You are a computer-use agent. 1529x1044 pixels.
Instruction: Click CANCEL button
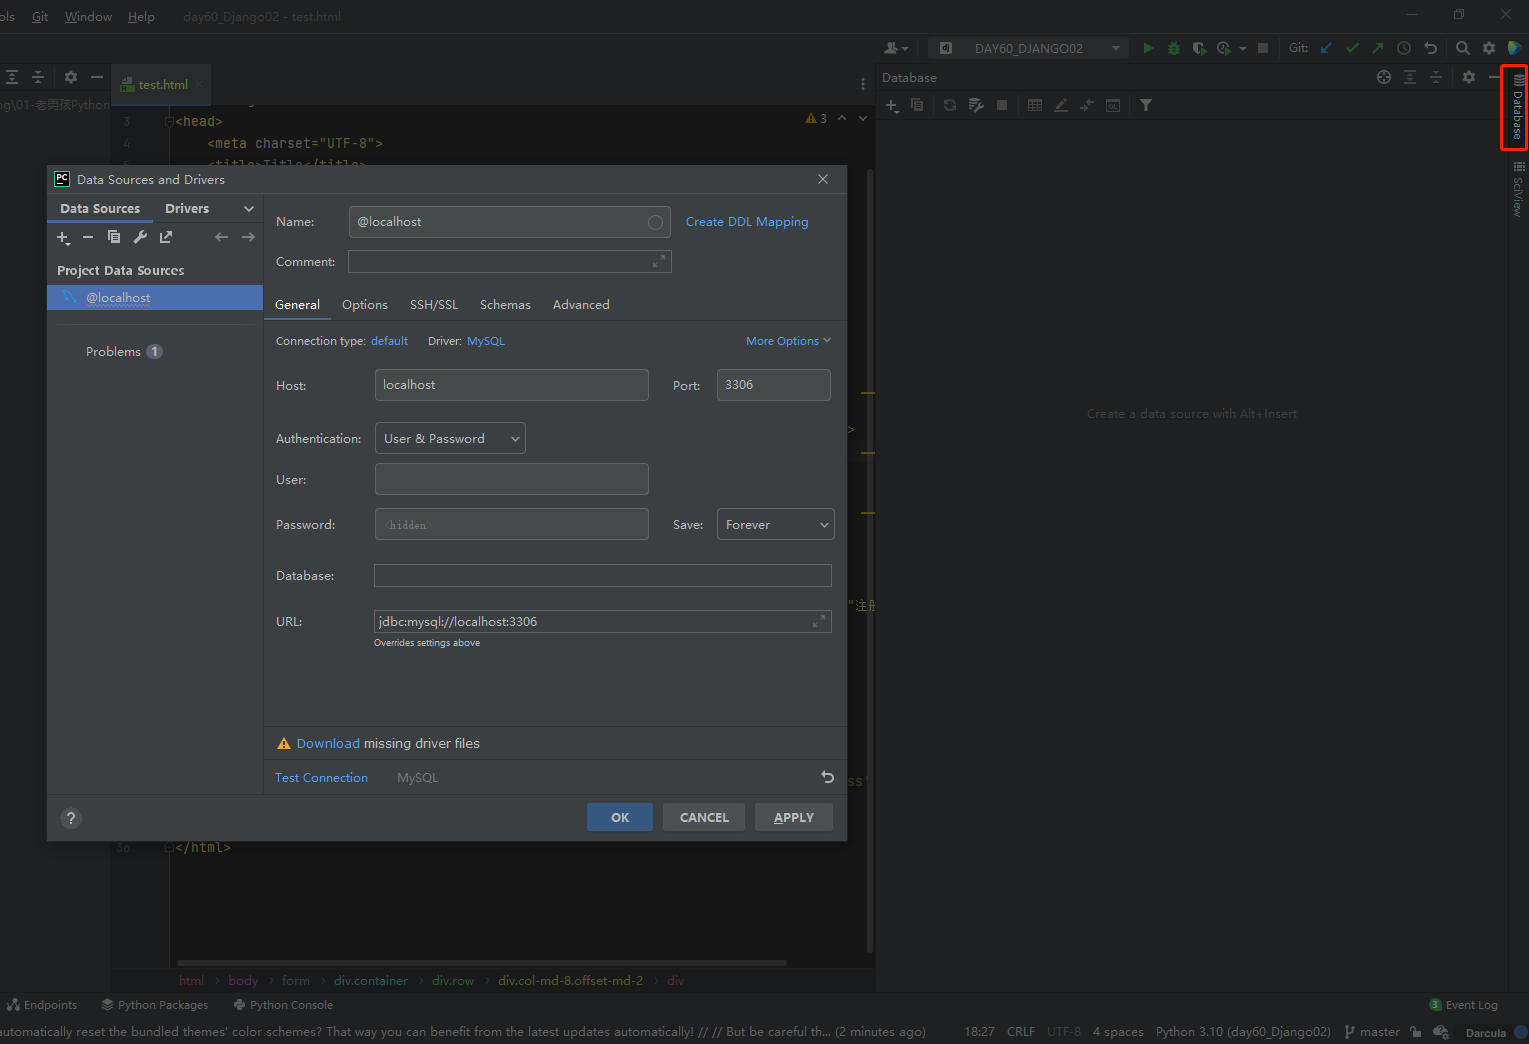coord(704,817)
